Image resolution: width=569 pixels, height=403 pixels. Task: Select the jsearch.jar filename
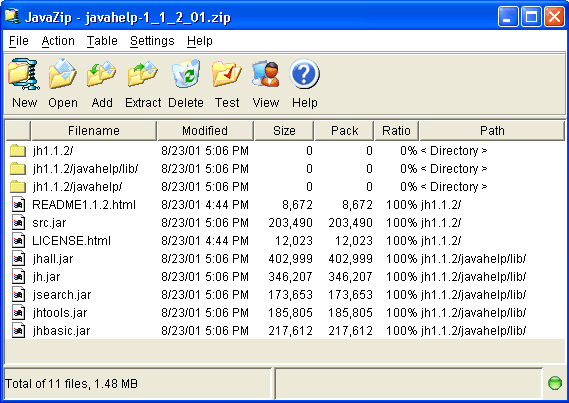pyautogui.click(x=62, y=295)
